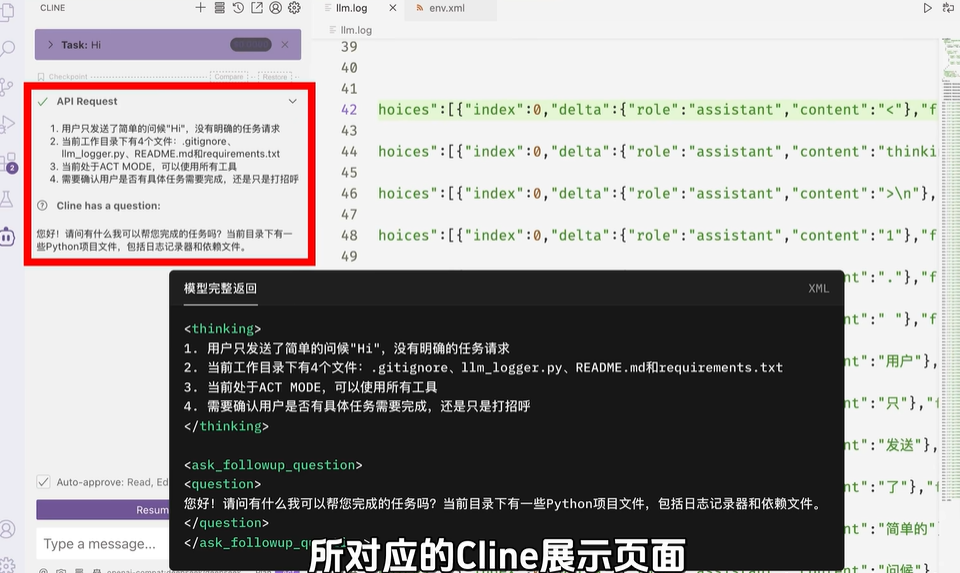Image resolution: width=960 pixels, height=573 pixels.
Task: Pop Cline out into editor icon
Action: (257, 8)
